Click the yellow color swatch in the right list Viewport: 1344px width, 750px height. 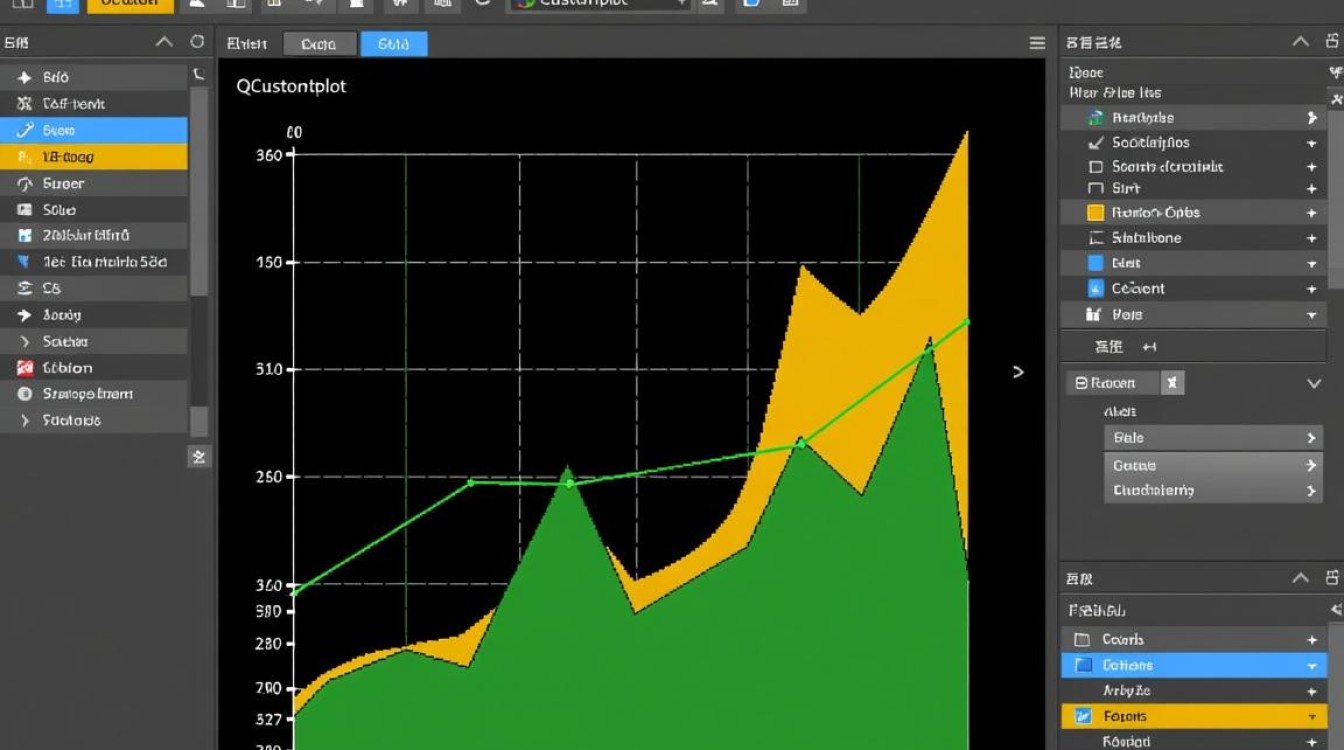click(x=1095, y=213)
